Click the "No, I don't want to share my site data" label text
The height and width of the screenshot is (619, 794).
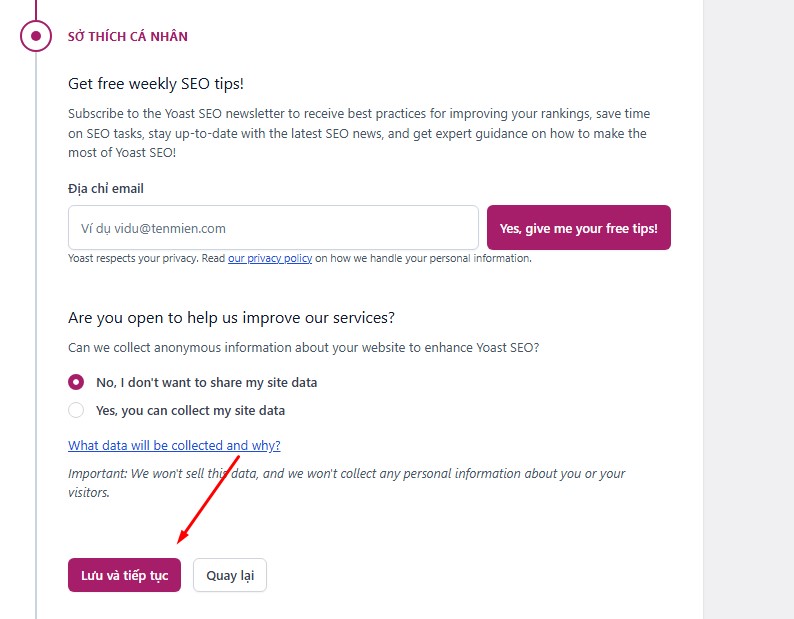(x=206, y=382)
